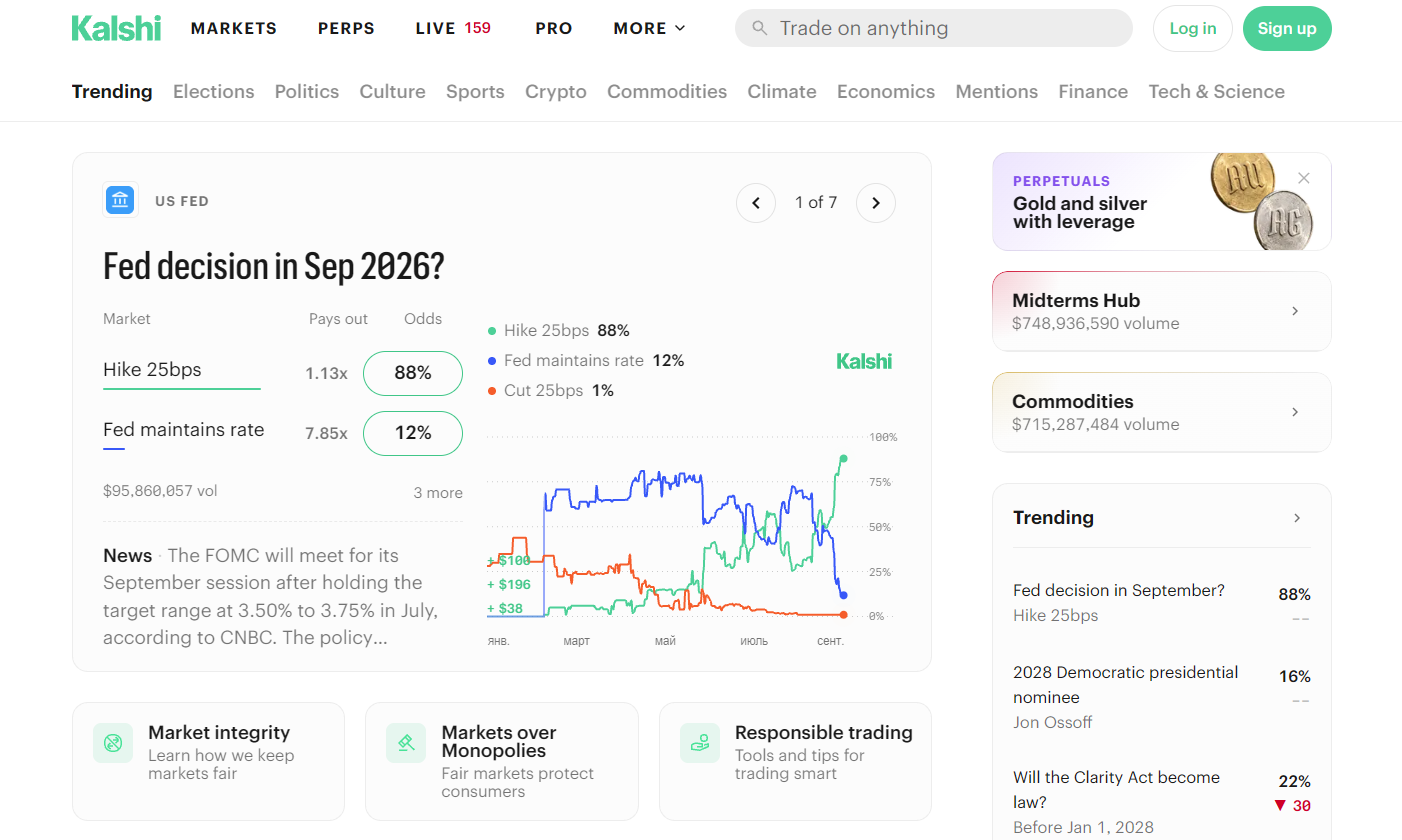This screenshot has height=840, width=1402.
Task: Open Commodities card chevron arrow
Action: pos(1295,412)
